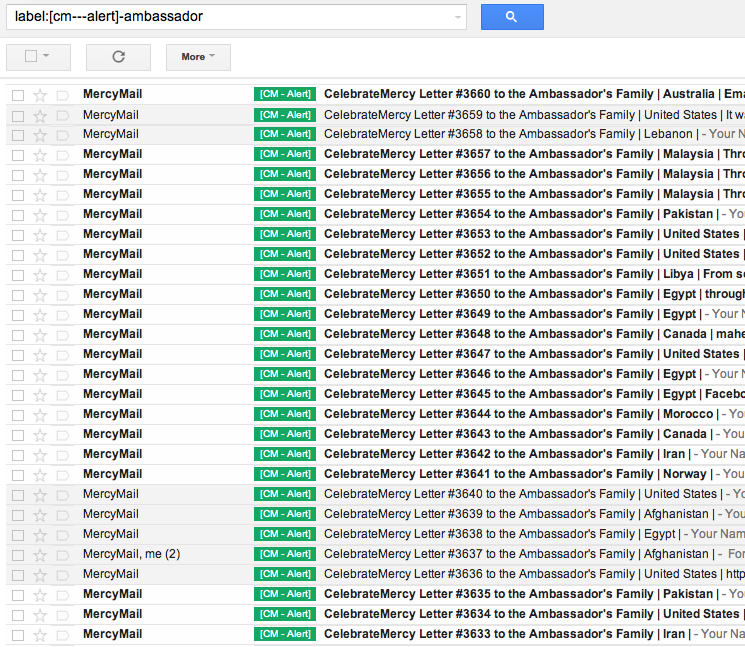
Task: Select the Letter #3658 Lebanon email checkbox
Action: [x=18, y=135]
